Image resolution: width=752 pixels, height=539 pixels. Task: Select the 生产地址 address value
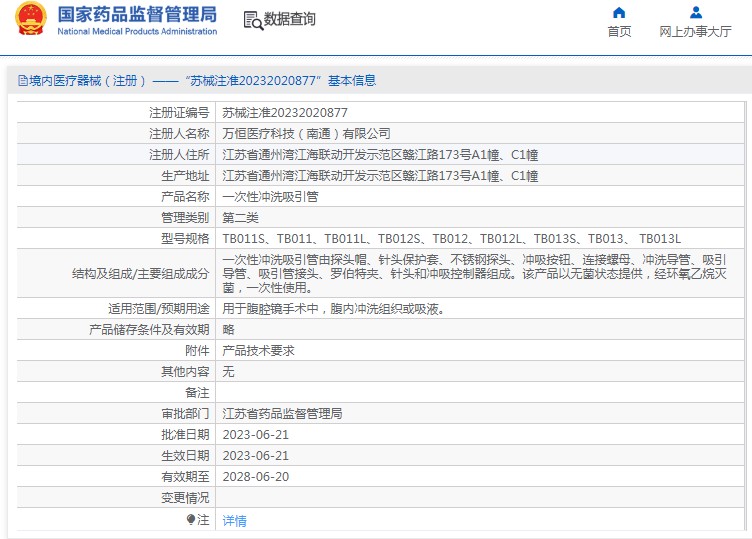(x=380, y=176)
